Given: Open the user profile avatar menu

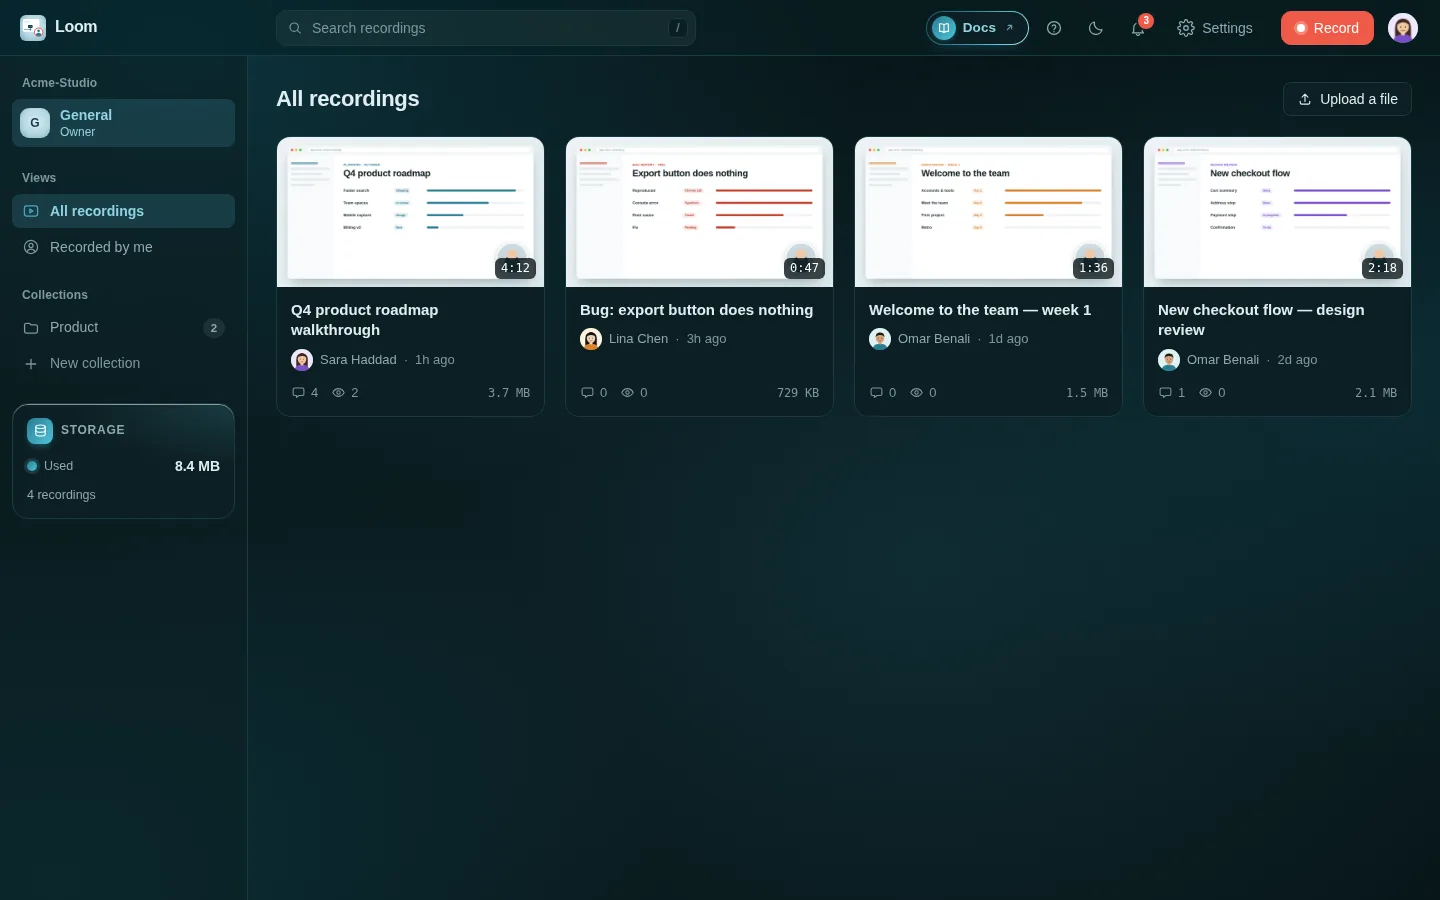Looking at the screenshot, I should click(1403, 28).
